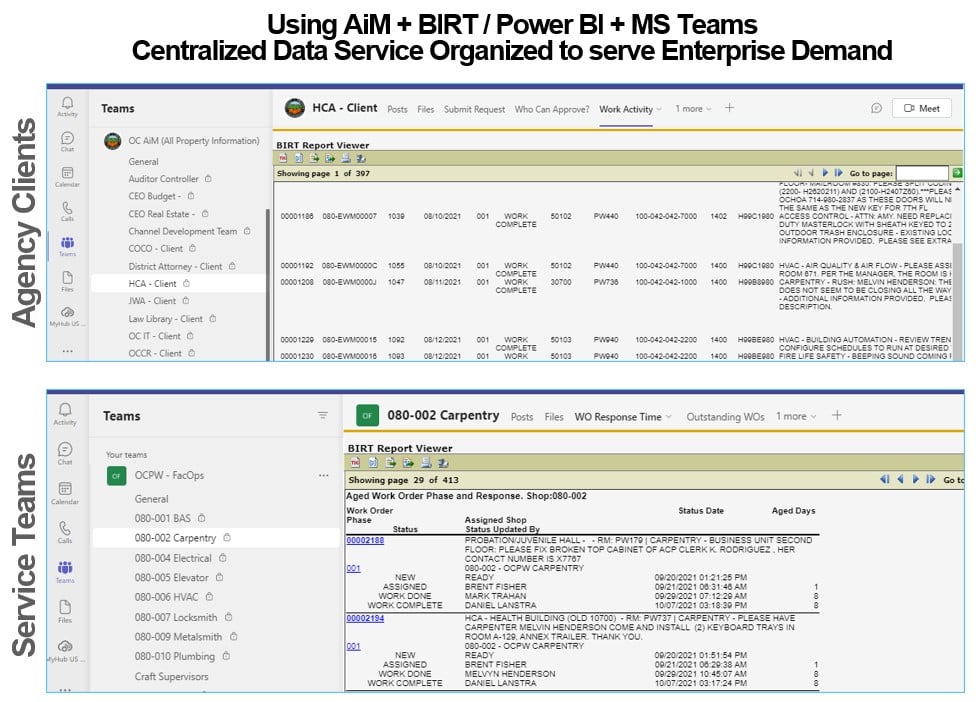The height and width of the screenshot is (702, 976).
Task: Select the CEO Real Estate channel
Action: pyautogui.click(x=178, y=213)
